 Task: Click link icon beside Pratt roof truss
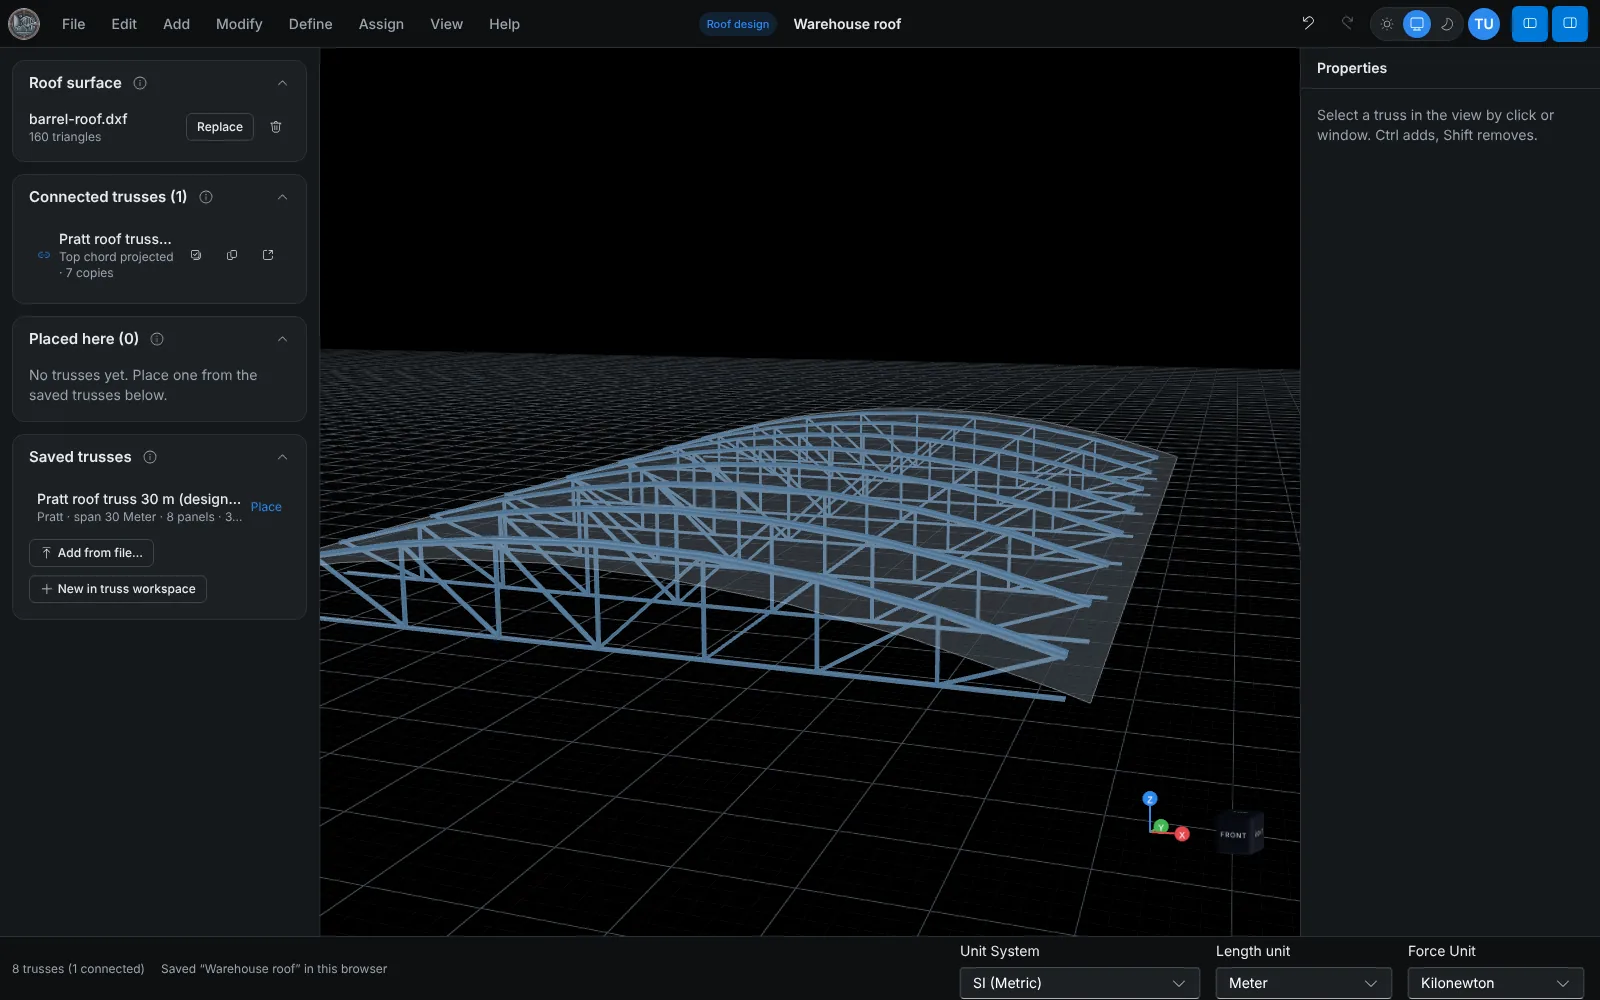coord(44,255)
